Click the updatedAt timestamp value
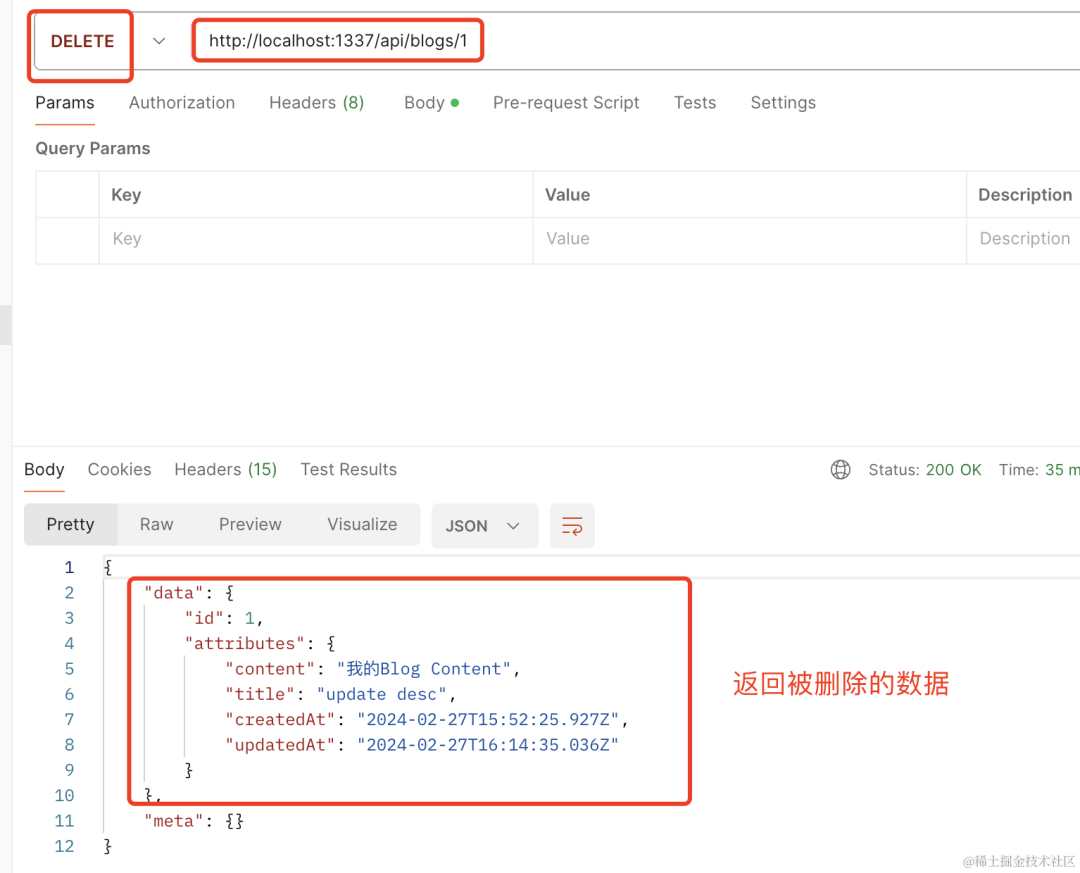This screenshot has width=1080, height=873. coord(488,745)
